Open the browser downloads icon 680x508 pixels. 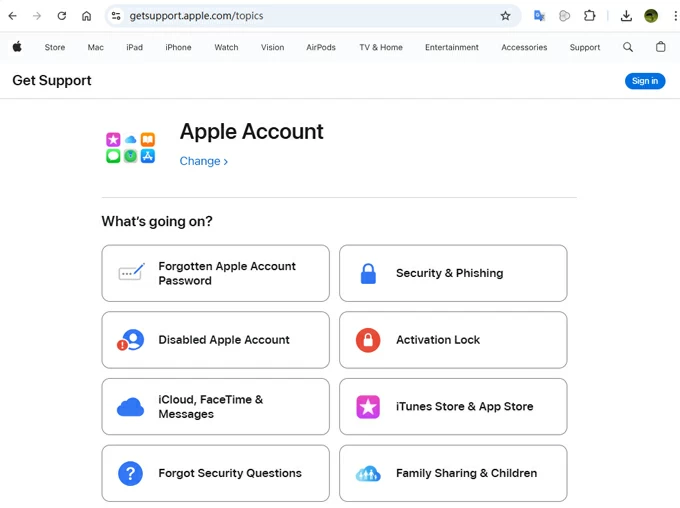point(626,16)
